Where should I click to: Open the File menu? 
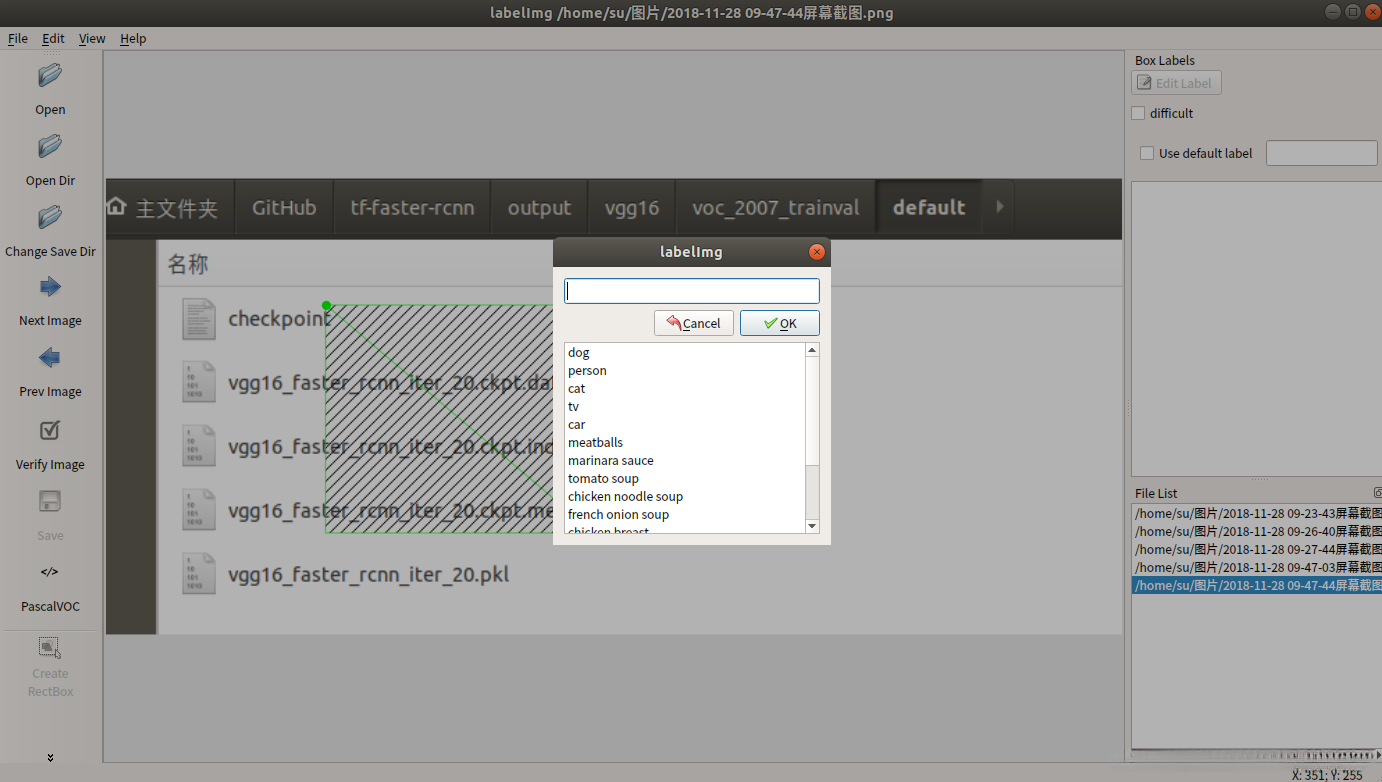(18, 39)
